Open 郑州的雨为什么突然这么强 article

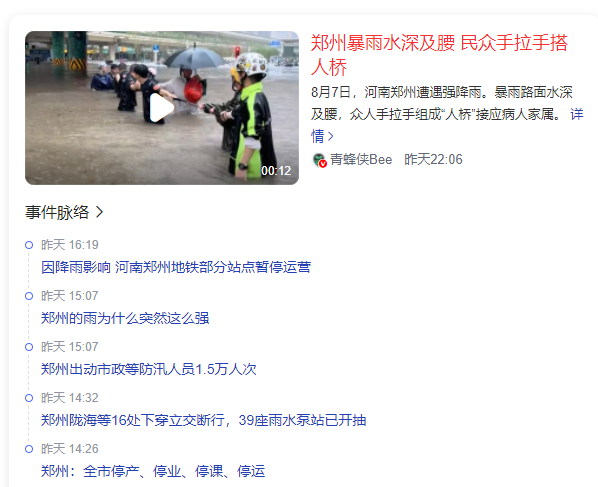tap(125, 318)
